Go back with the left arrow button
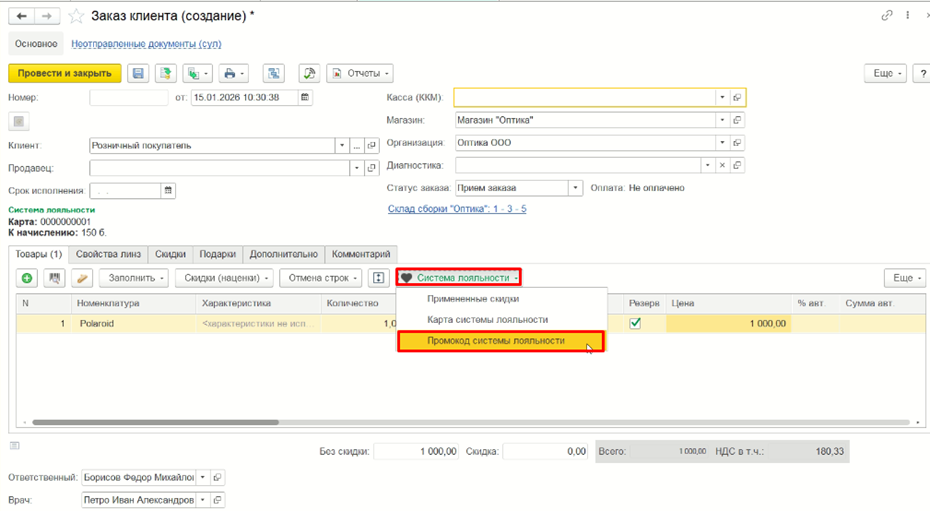Screen dimensions: 930x511 click(x=21, y=16)
